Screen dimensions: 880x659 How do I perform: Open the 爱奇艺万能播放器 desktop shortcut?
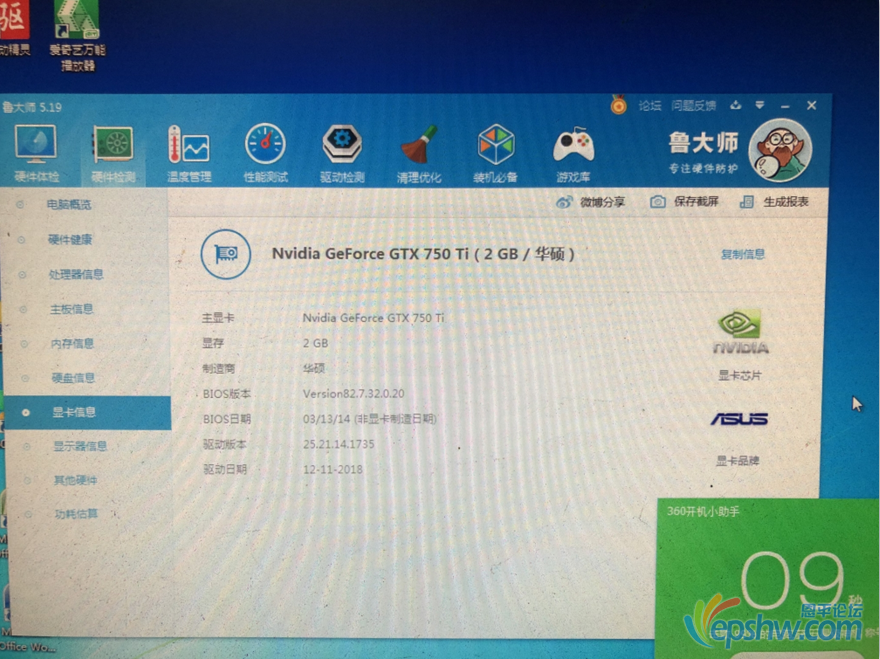[x=77, y=35]
